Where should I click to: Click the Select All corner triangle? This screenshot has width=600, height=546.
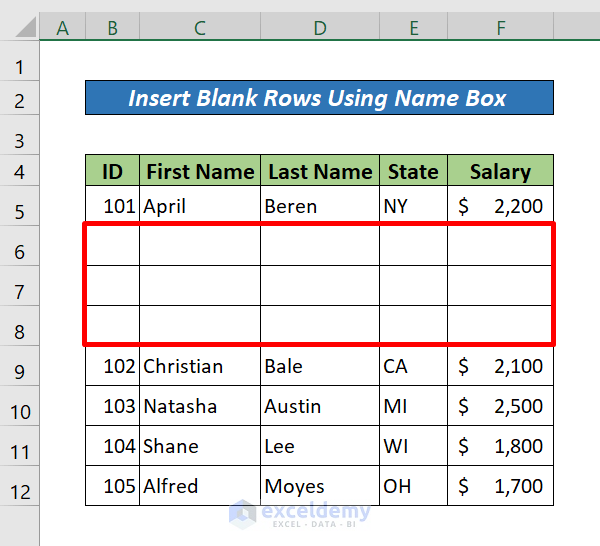coord(26,27)
